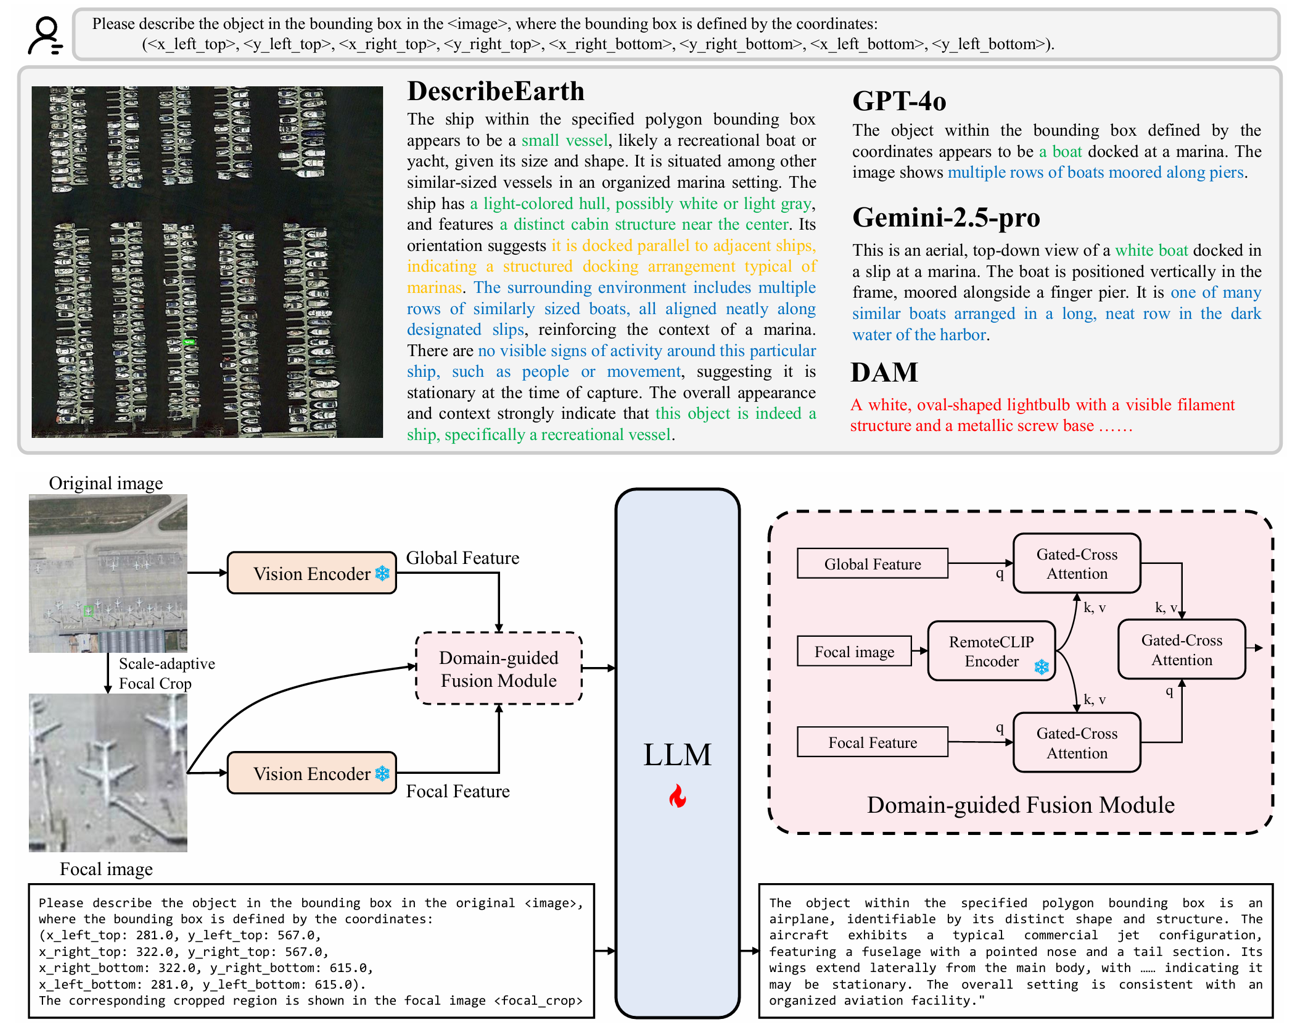Click the green bounding box in the marina image
The width and height of the screenshot is (1294, 1035).
(188, 342)
